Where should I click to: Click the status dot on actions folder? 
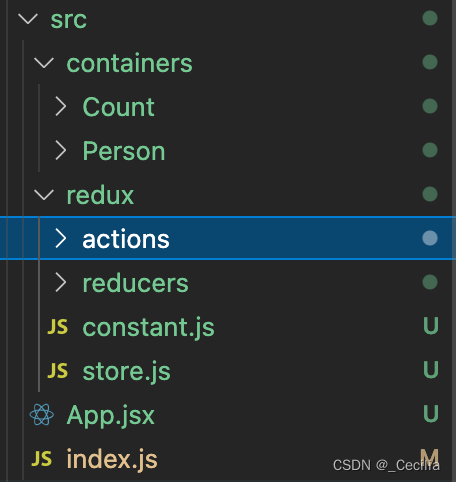tap(430, 238)
